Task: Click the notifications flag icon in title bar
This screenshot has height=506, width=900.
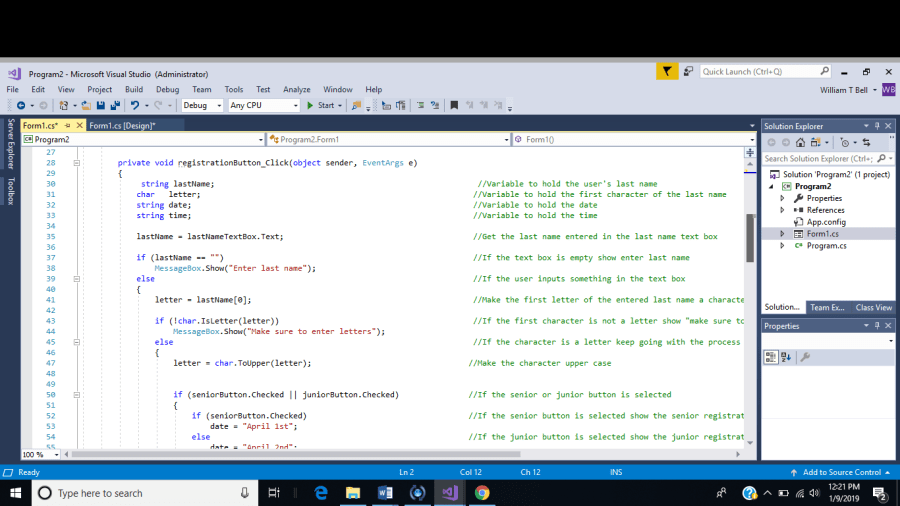Action: (667, 72)
